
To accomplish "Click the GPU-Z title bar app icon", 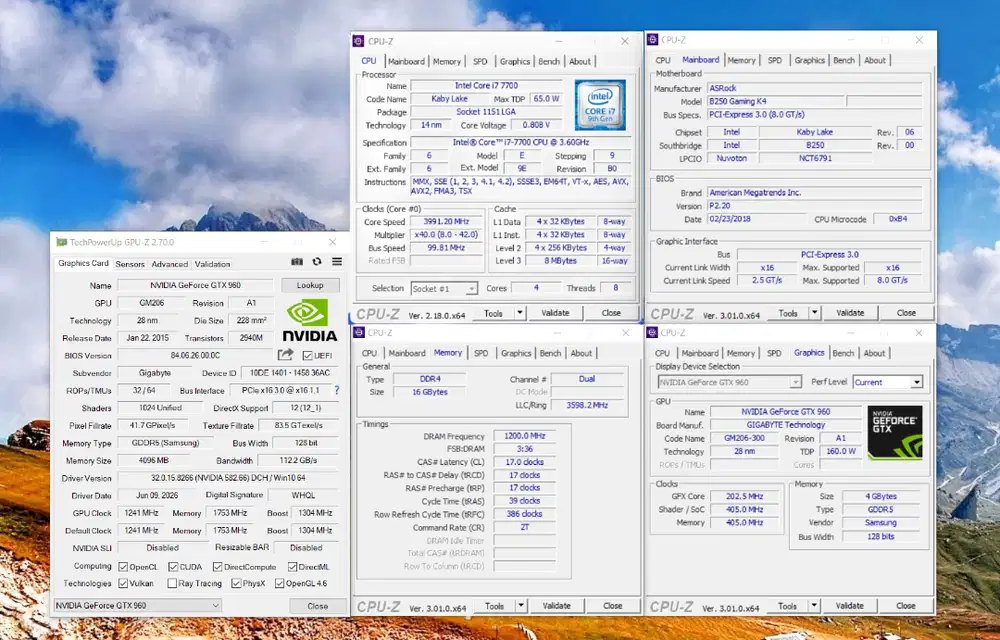I will 61,242.
